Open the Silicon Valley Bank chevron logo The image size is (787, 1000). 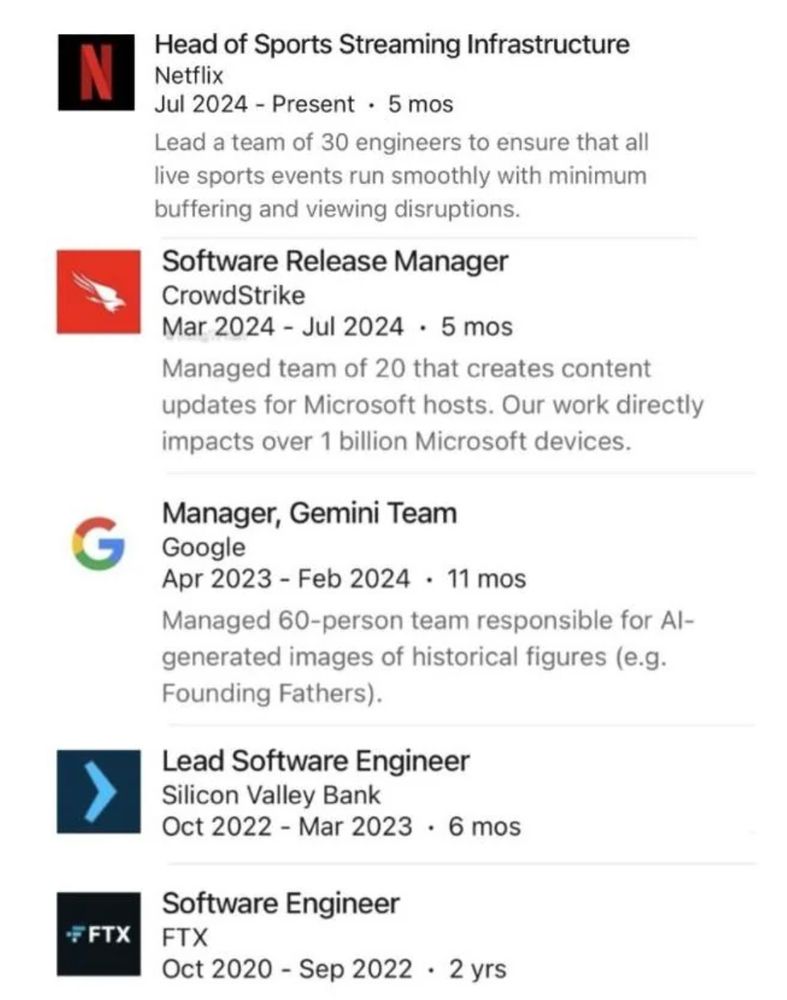(x=98, y=791)
